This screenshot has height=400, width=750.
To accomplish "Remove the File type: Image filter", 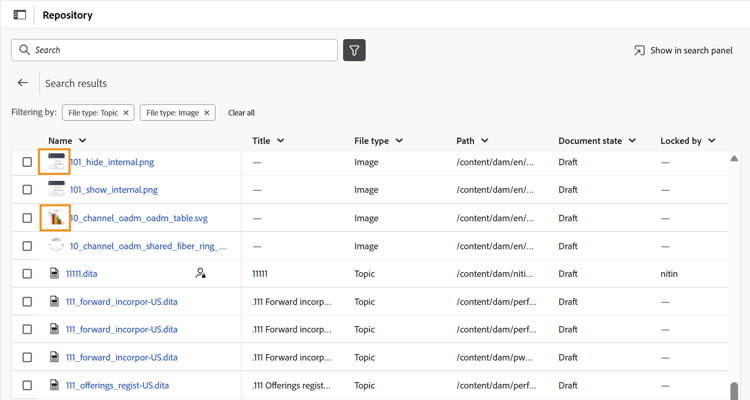I will coord(207,113).
